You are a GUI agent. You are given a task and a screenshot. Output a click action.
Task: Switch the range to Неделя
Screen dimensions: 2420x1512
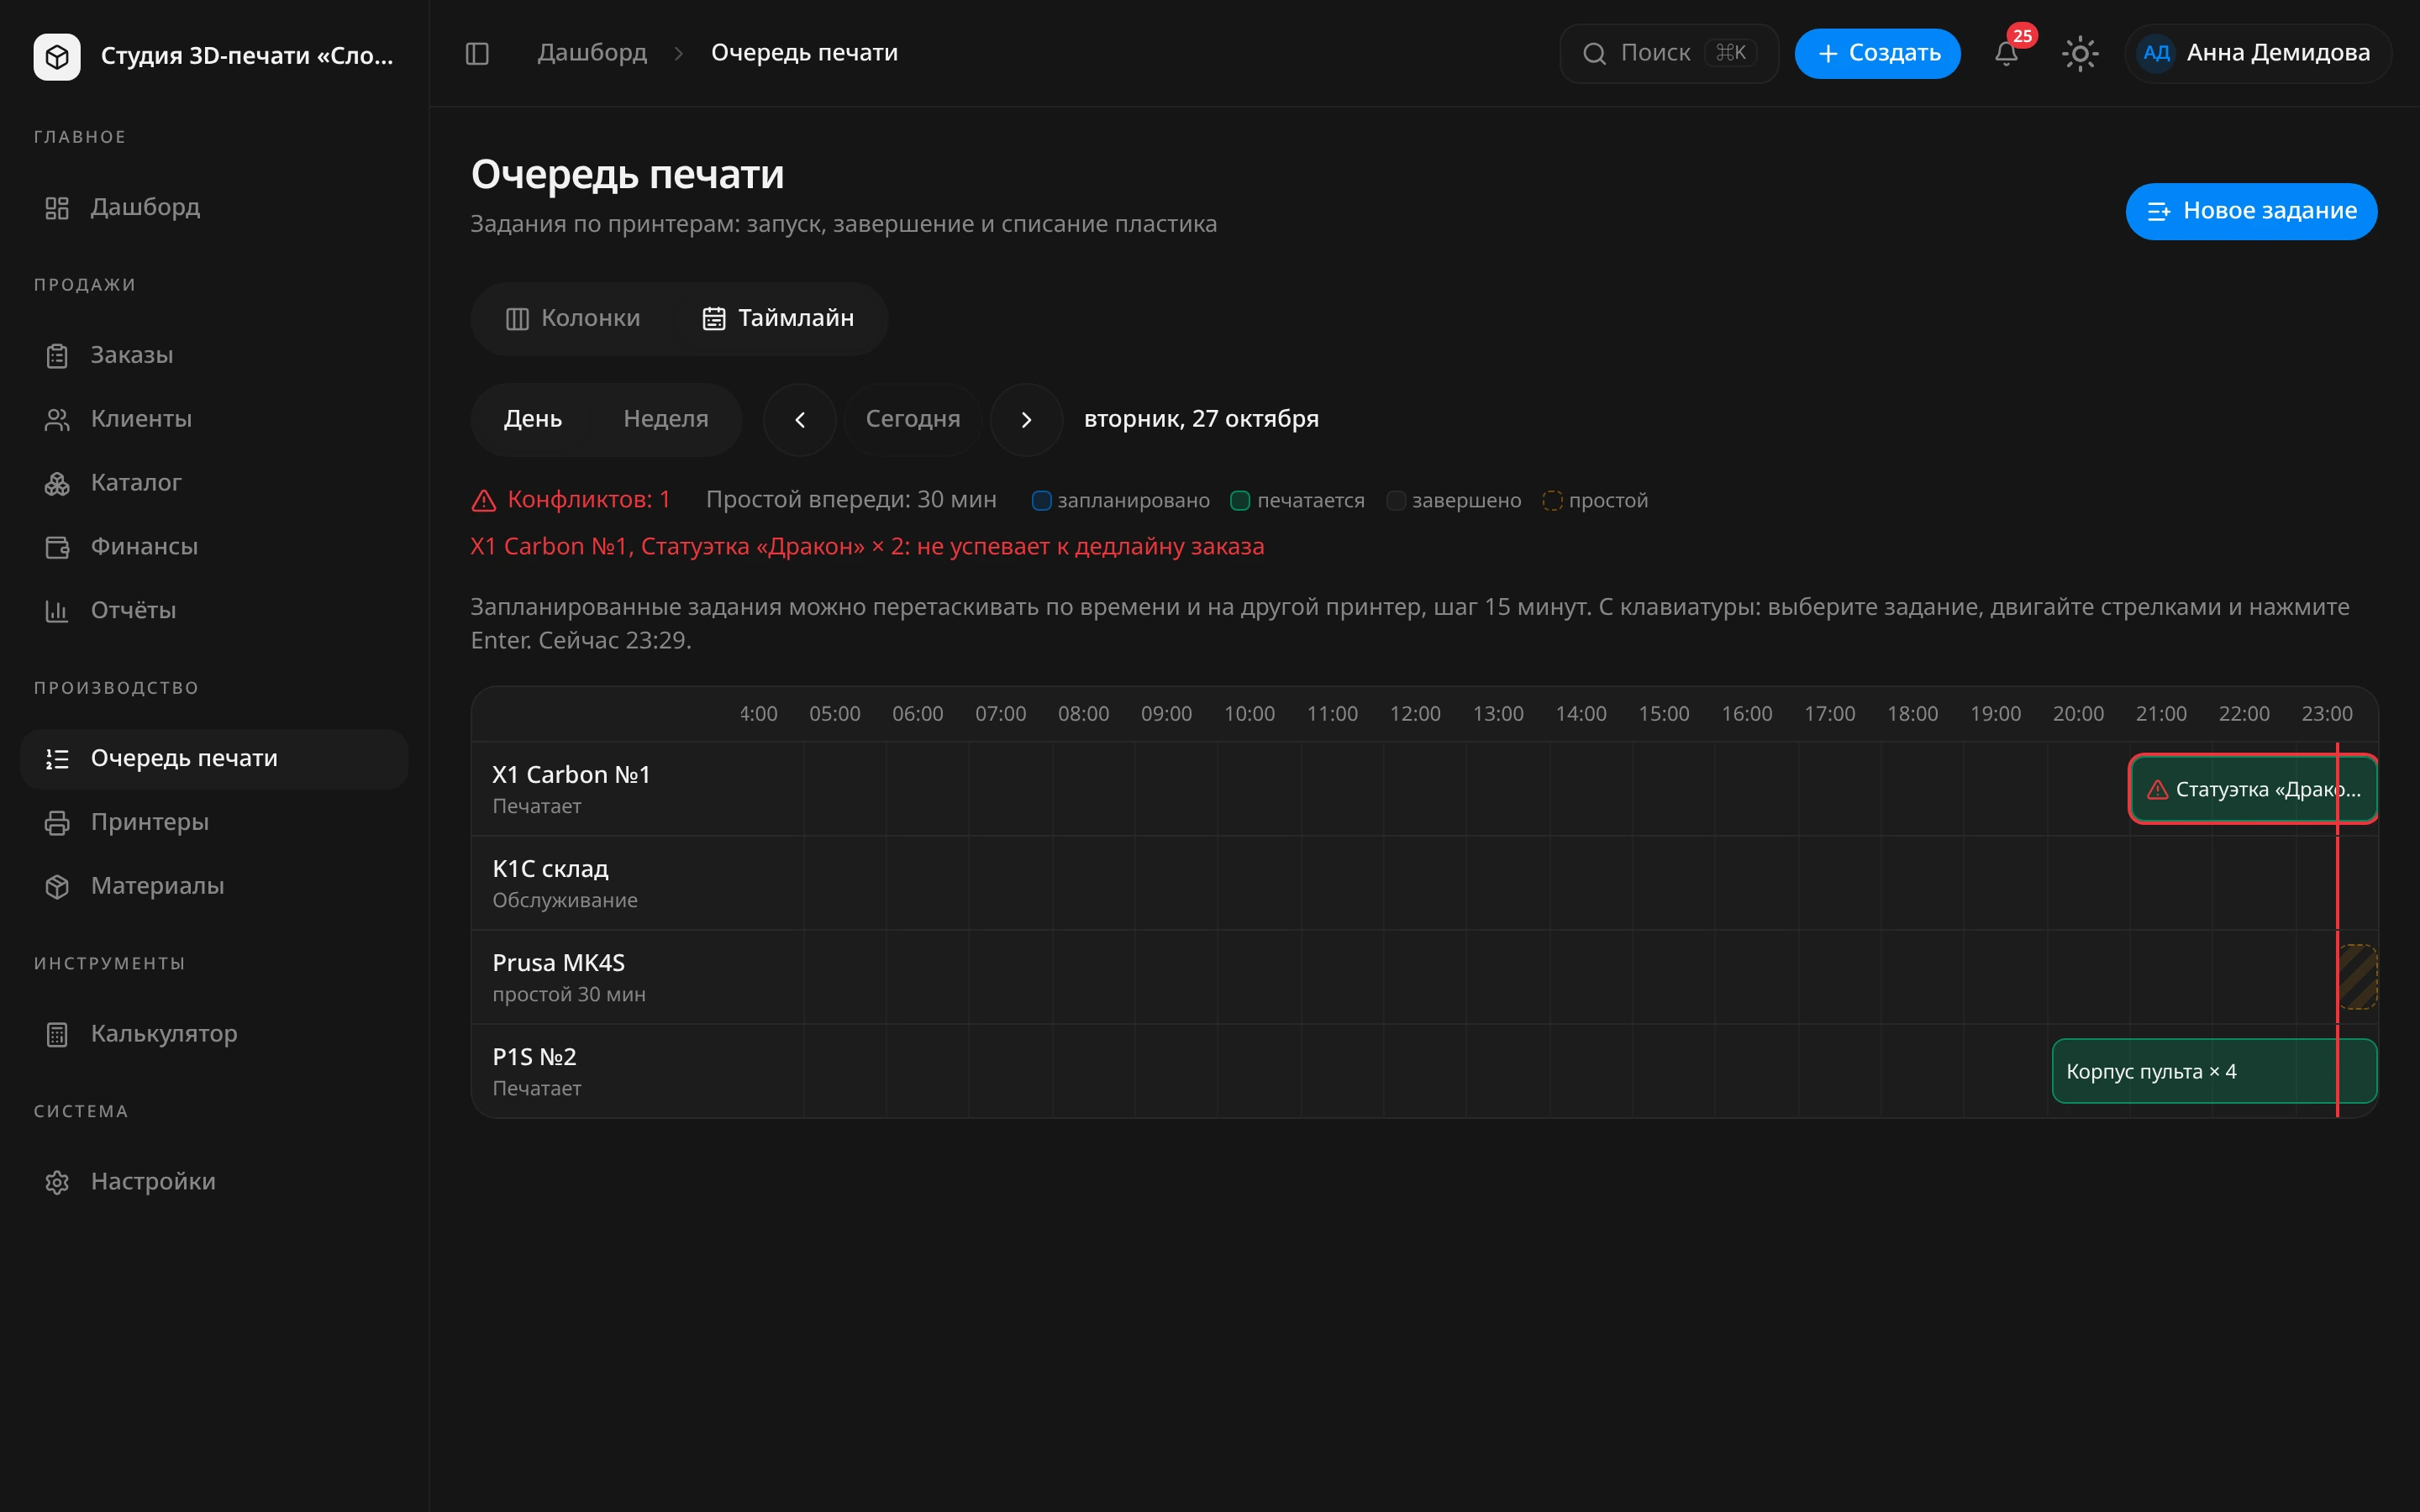pos(666,419)
